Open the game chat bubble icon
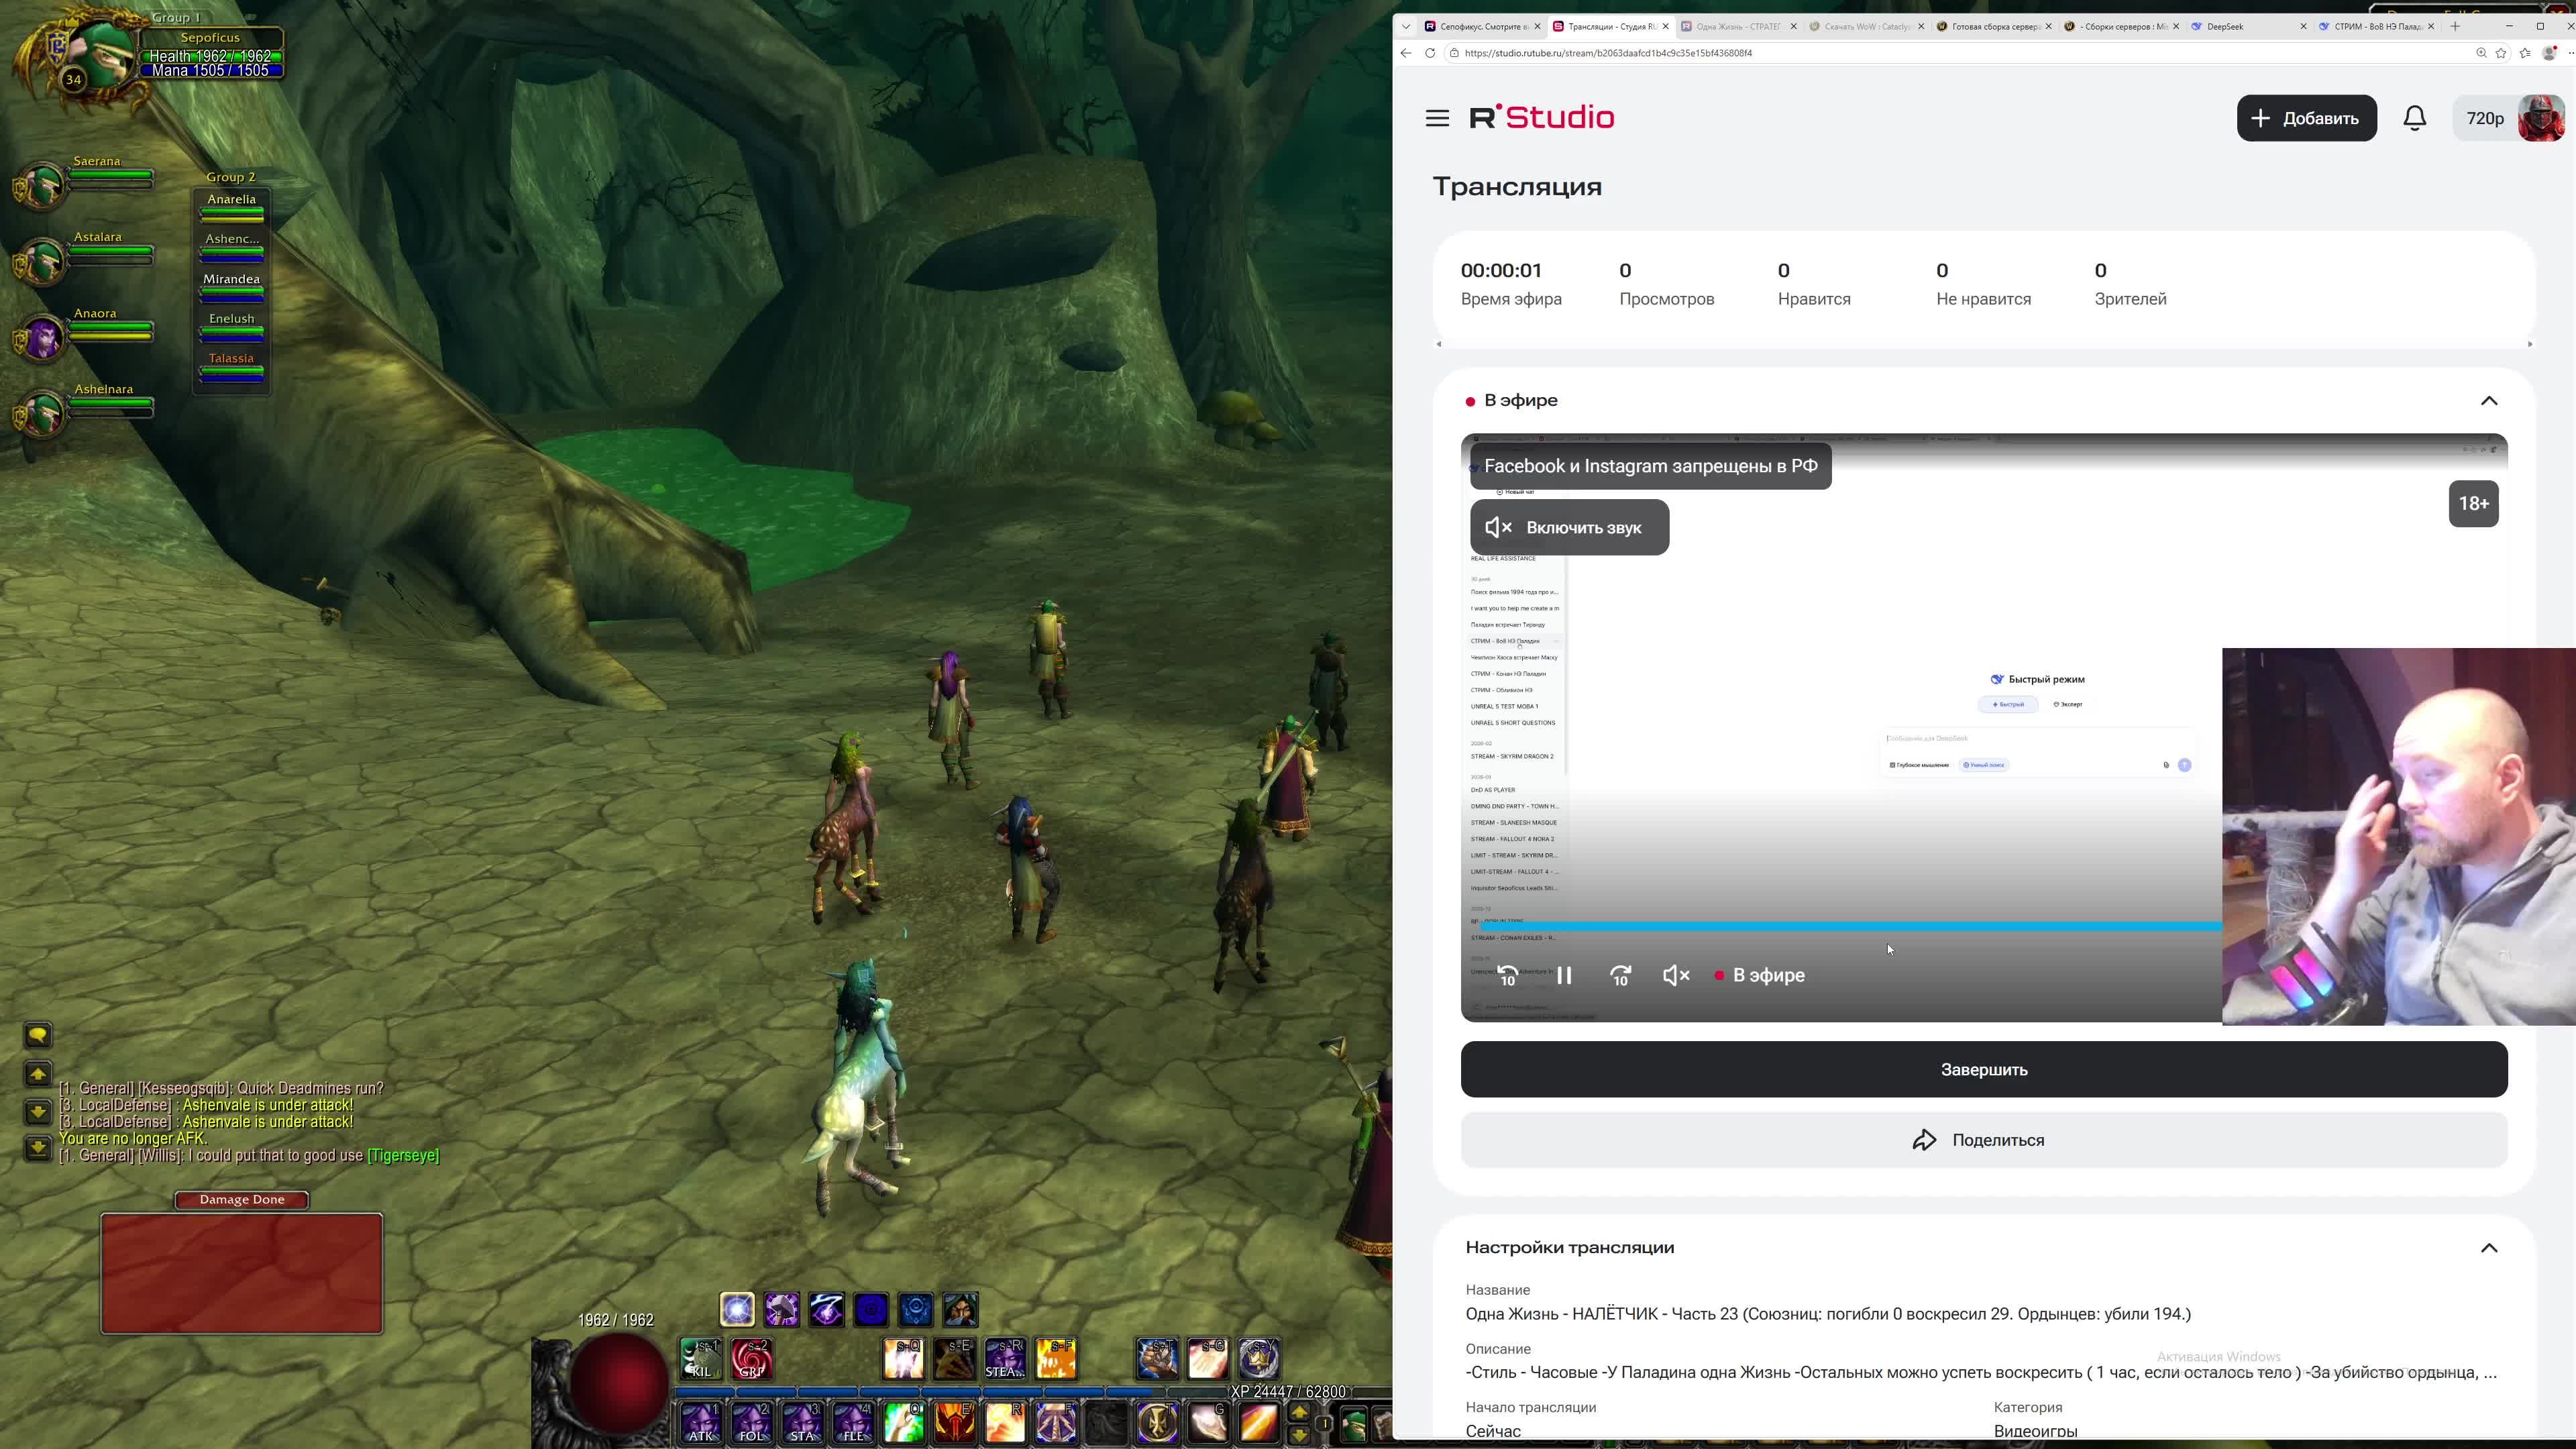 pos(37,1035)
